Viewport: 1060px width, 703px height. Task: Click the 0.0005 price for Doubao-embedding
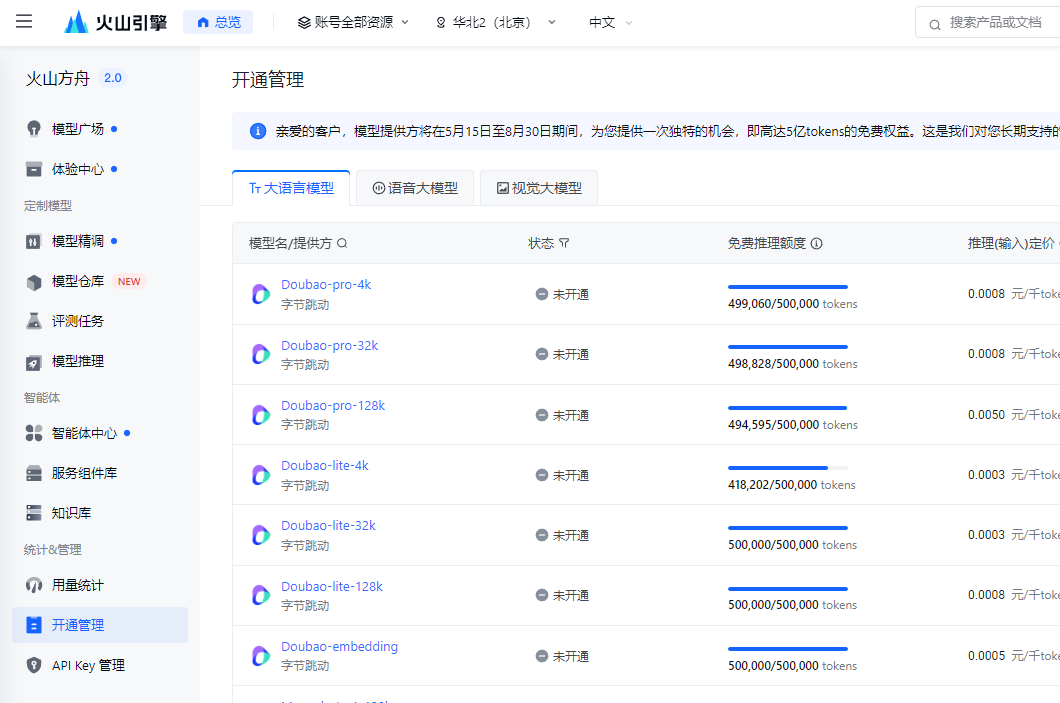tap(986, 656)
